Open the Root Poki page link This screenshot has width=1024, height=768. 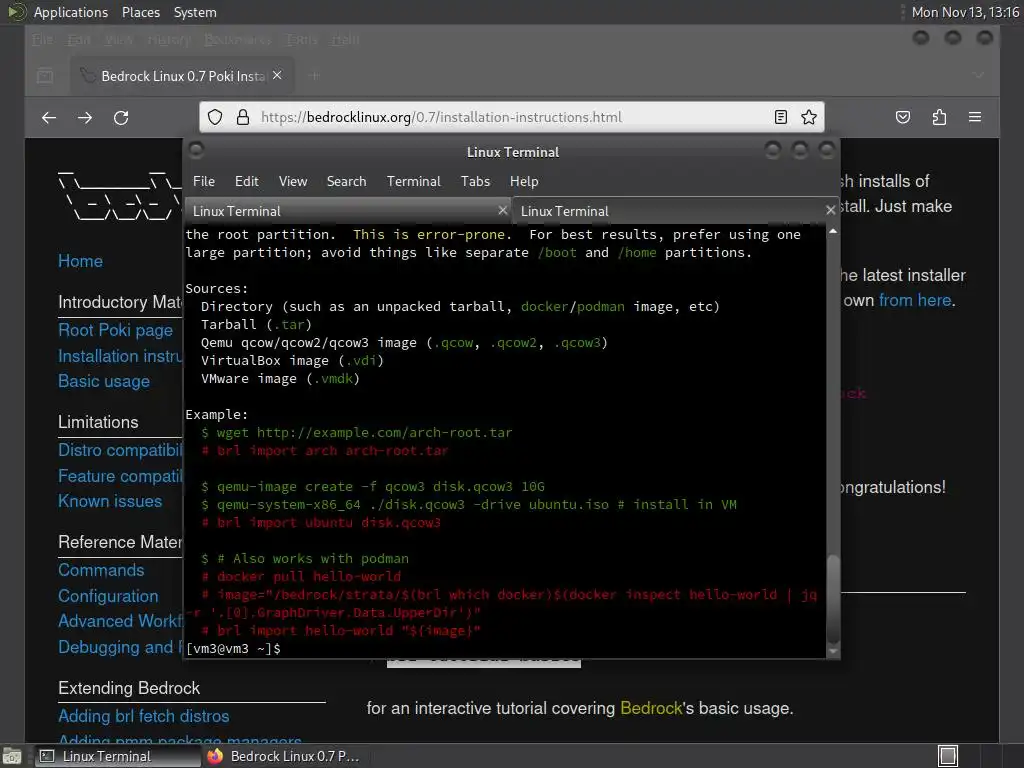coord(116,330)
